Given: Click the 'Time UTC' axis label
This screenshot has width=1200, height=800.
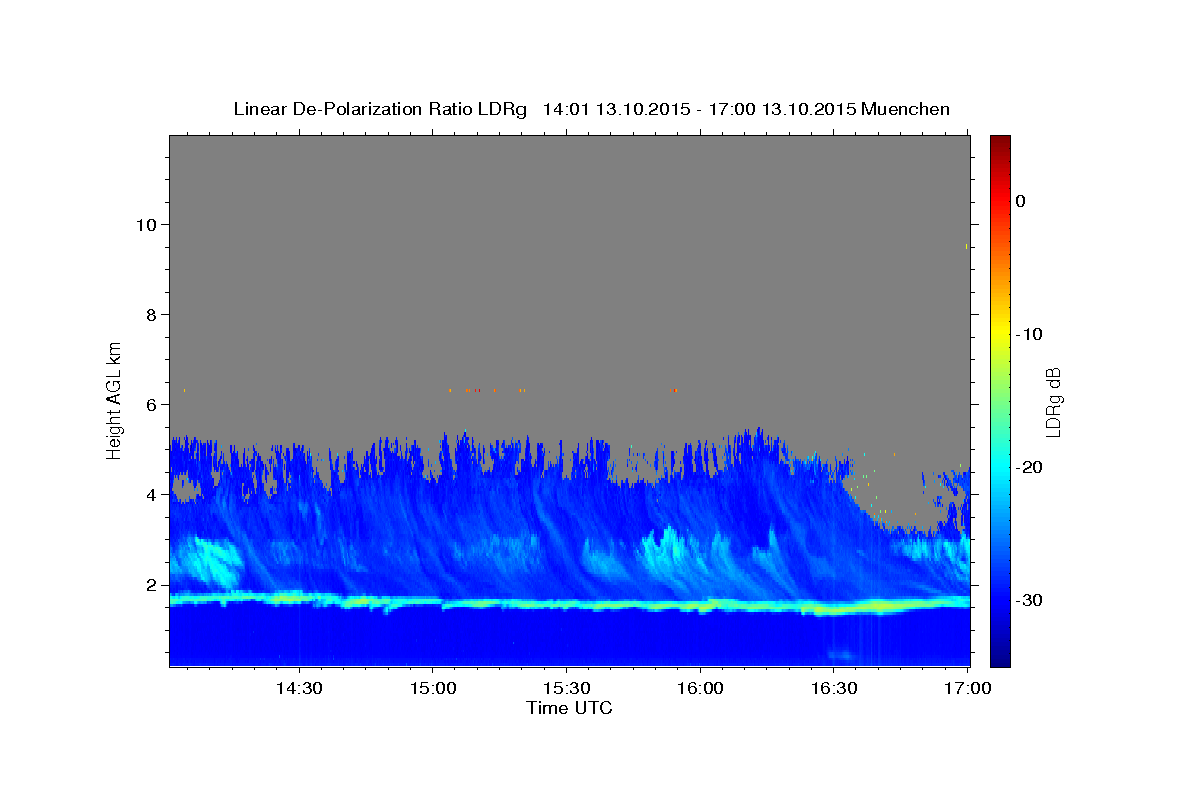Looking at the screenshot, I should (569, 708).
